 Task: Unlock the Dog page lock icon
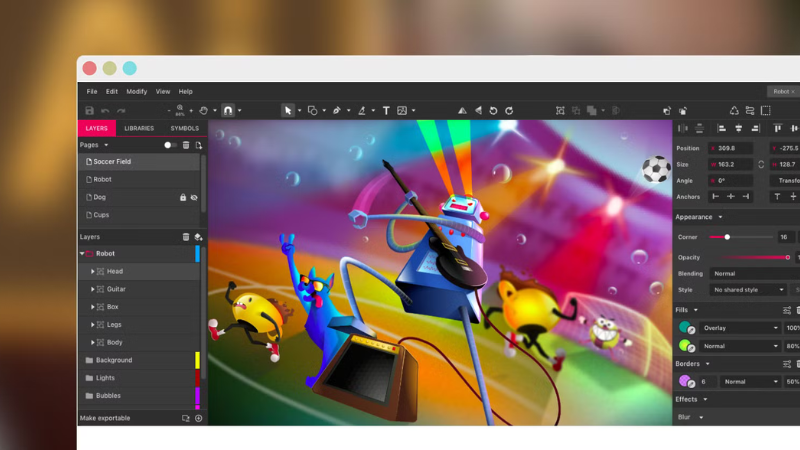[x=182, y=197]
